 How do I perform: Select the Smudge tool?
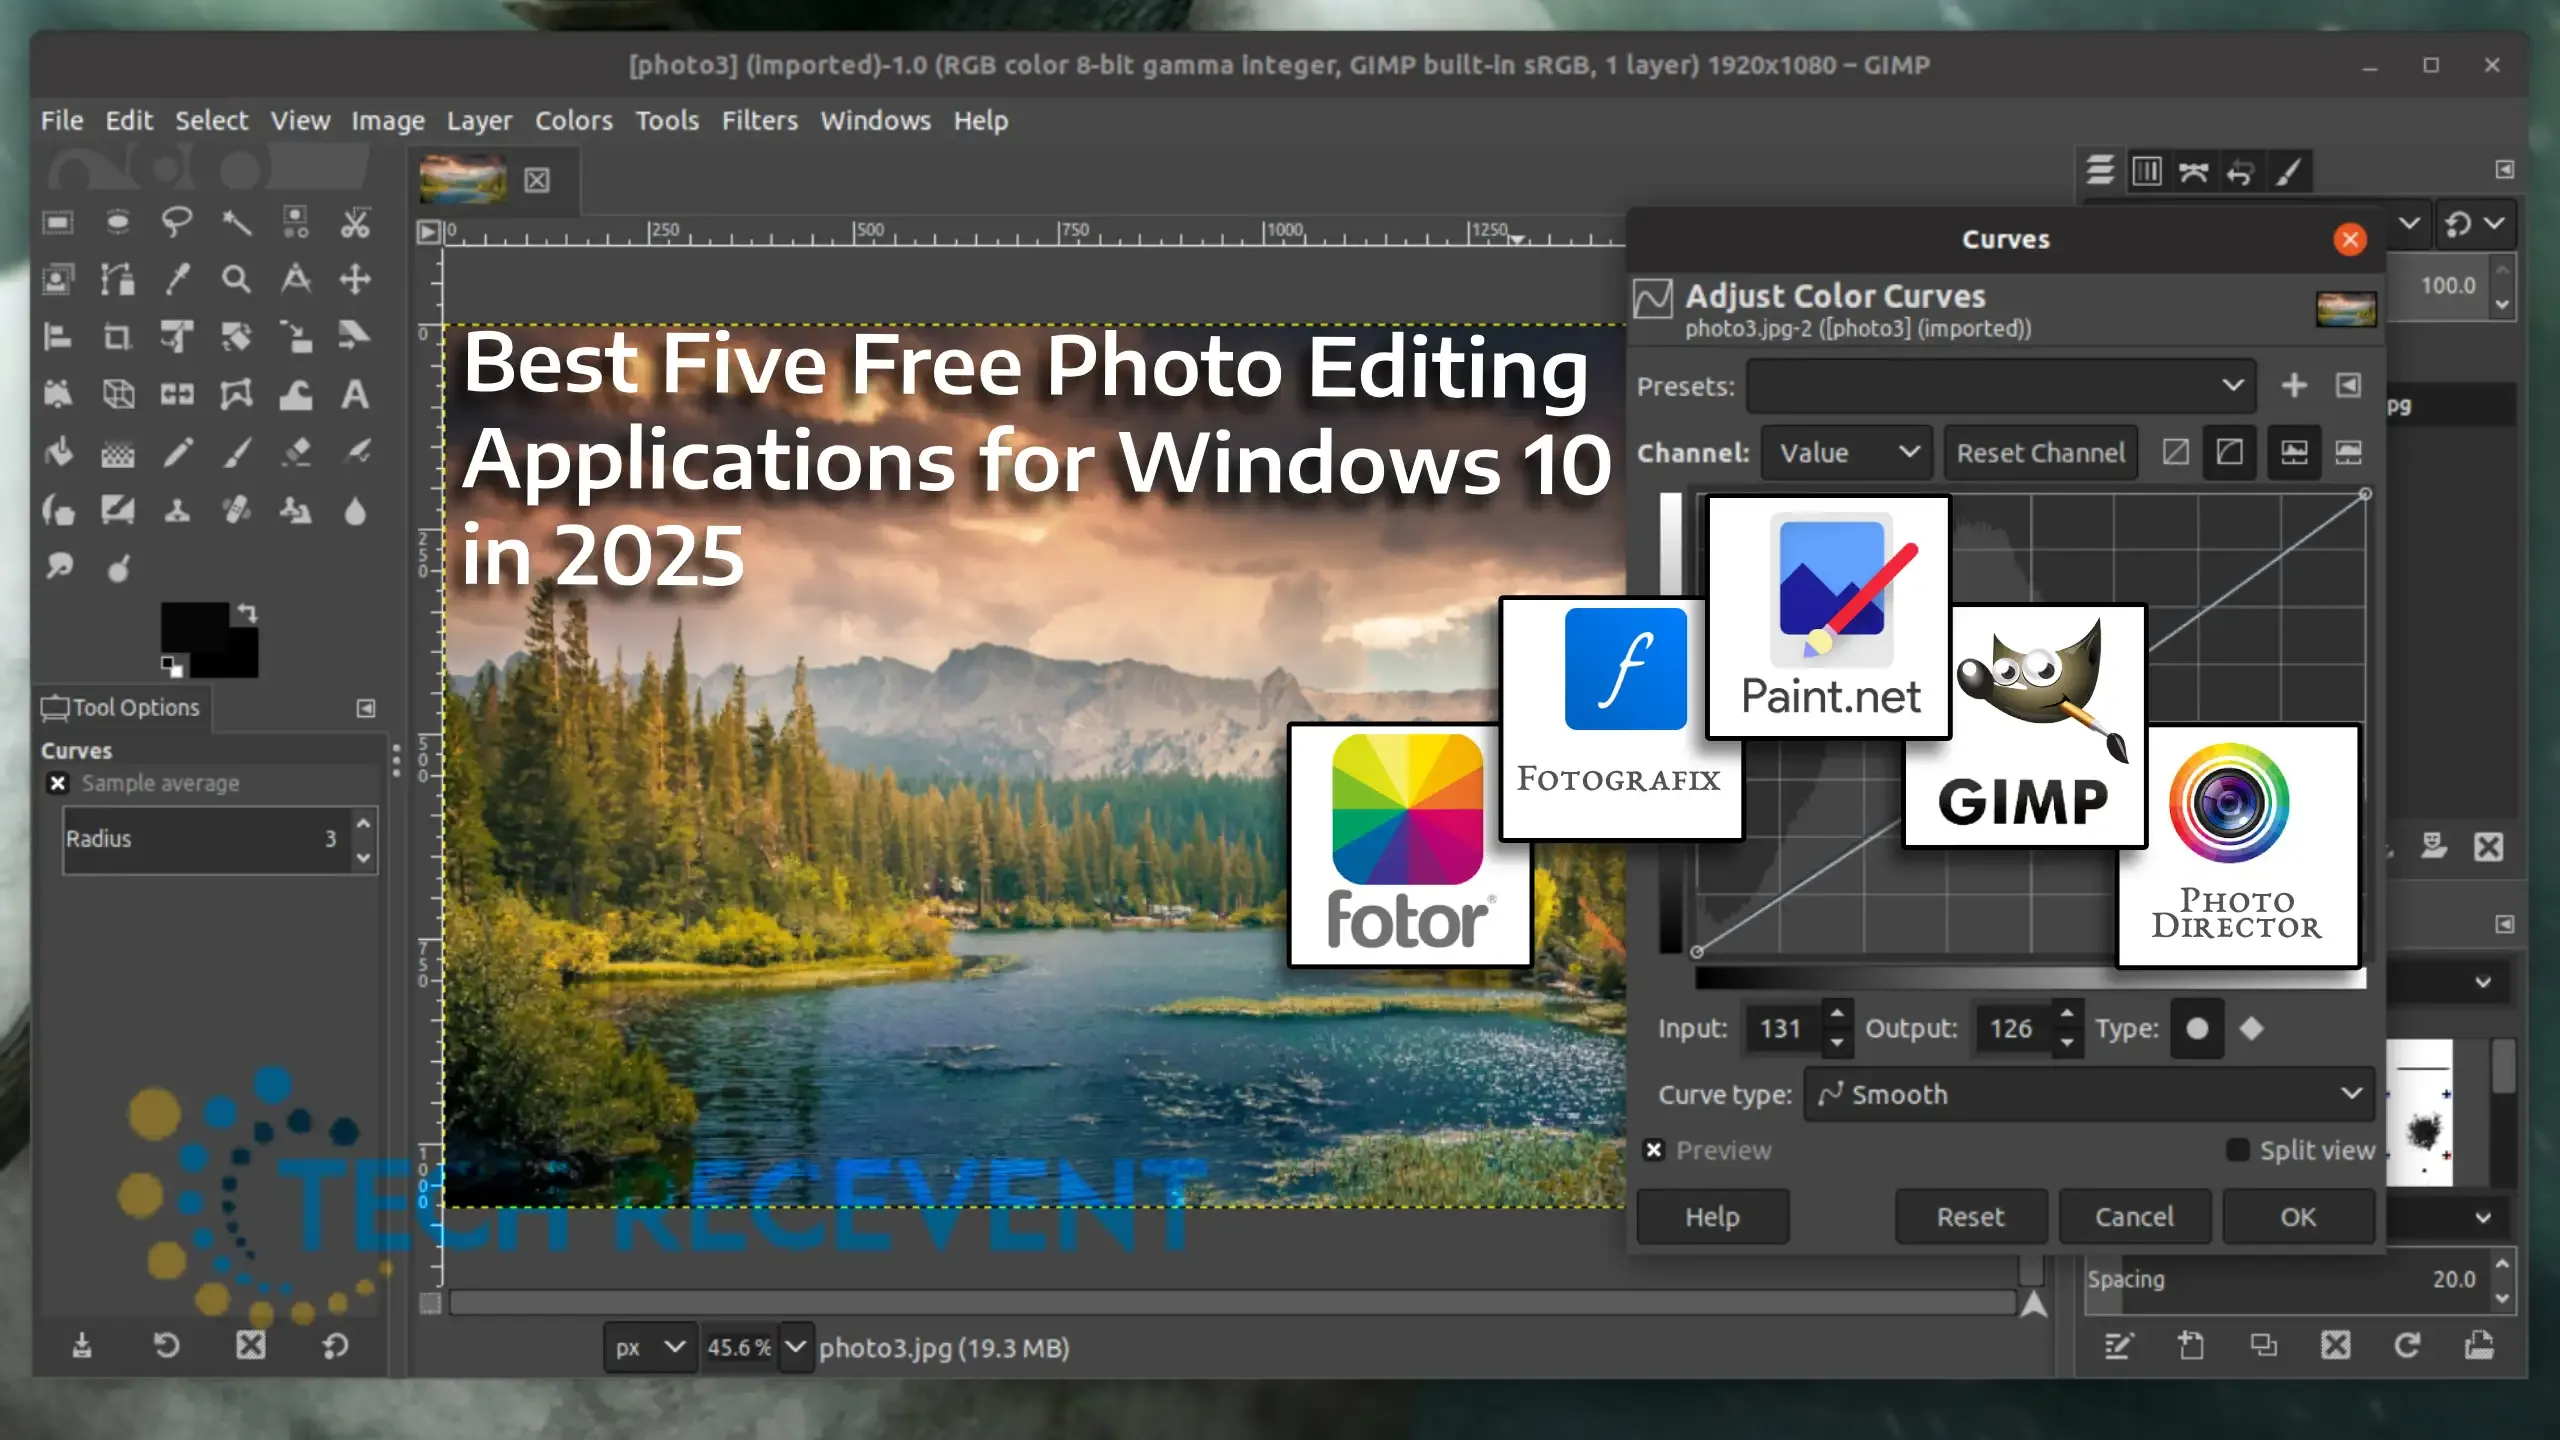point(58,568)
